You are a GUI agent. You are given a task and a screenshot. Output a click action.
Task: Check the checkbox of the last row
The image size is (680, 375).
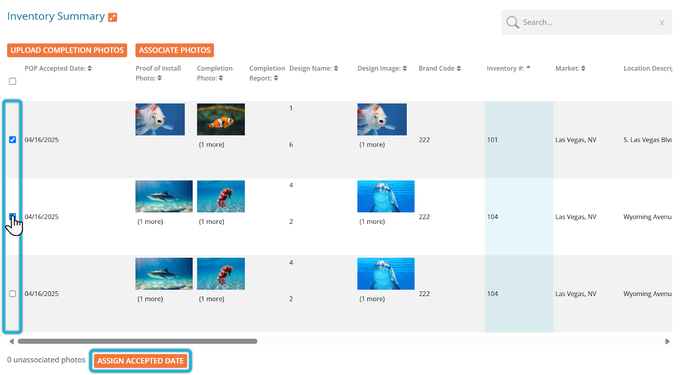13,294
